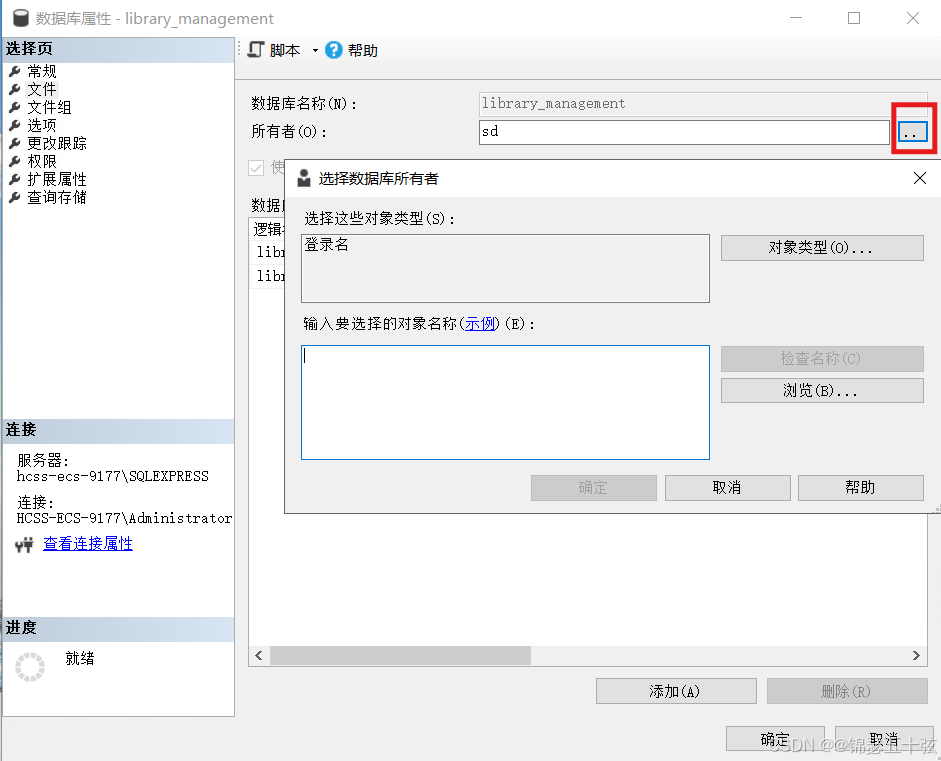The image size is (941, 761).
Task: Open the 查看连接属性 link
Action: pos(88,544)
